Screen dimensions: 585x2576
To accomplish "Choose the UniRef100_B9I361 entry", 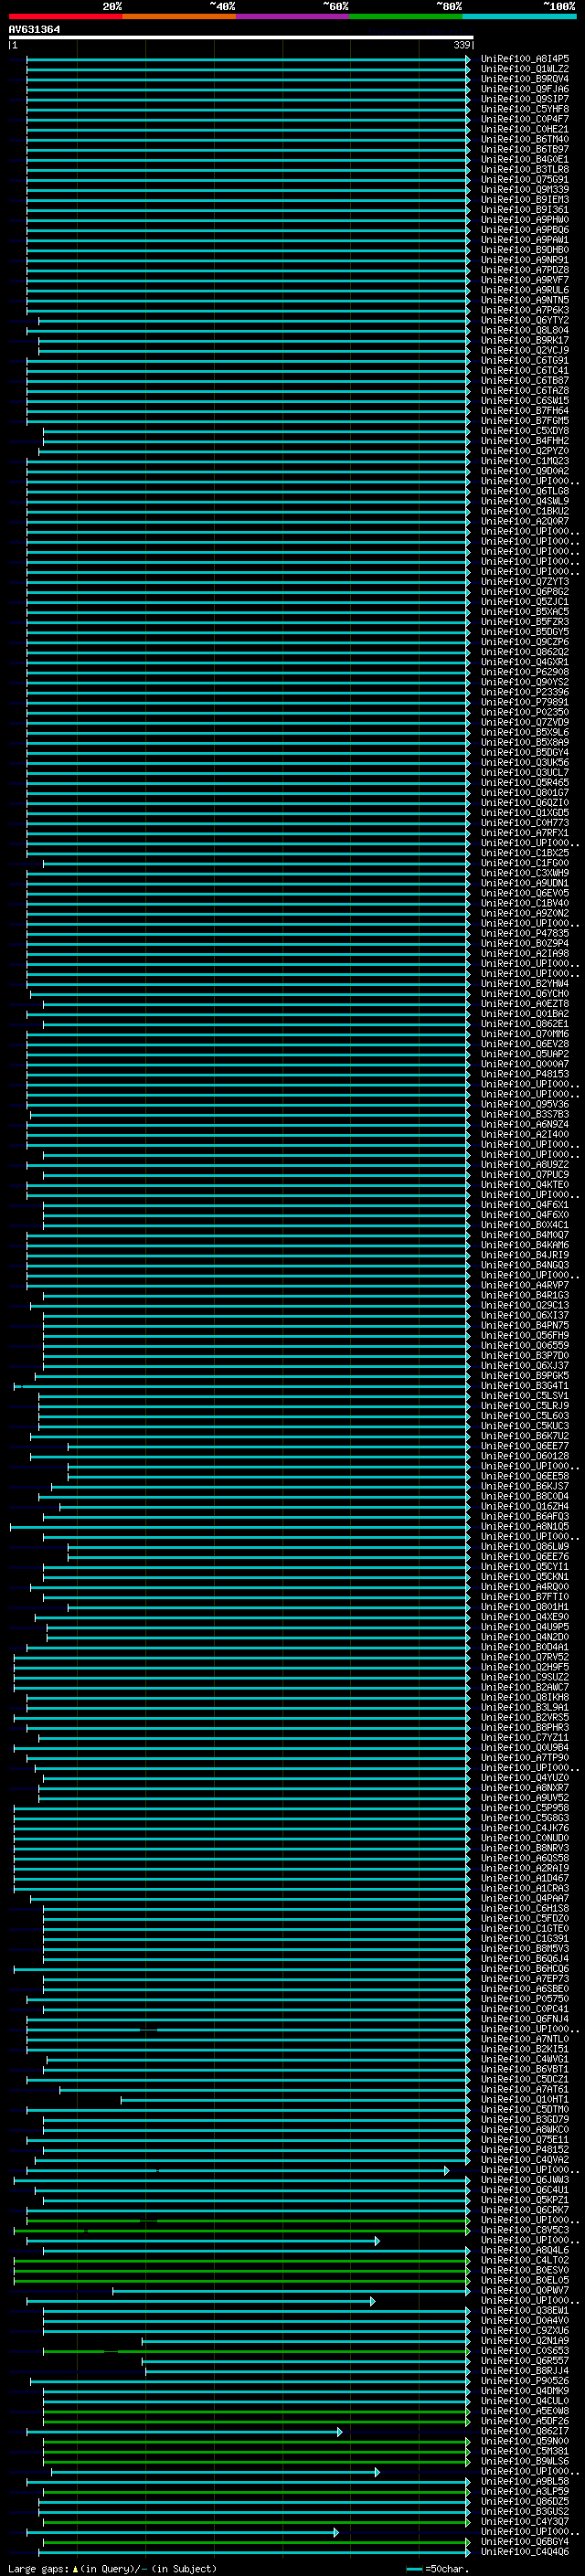I will [x=525, y=209].
